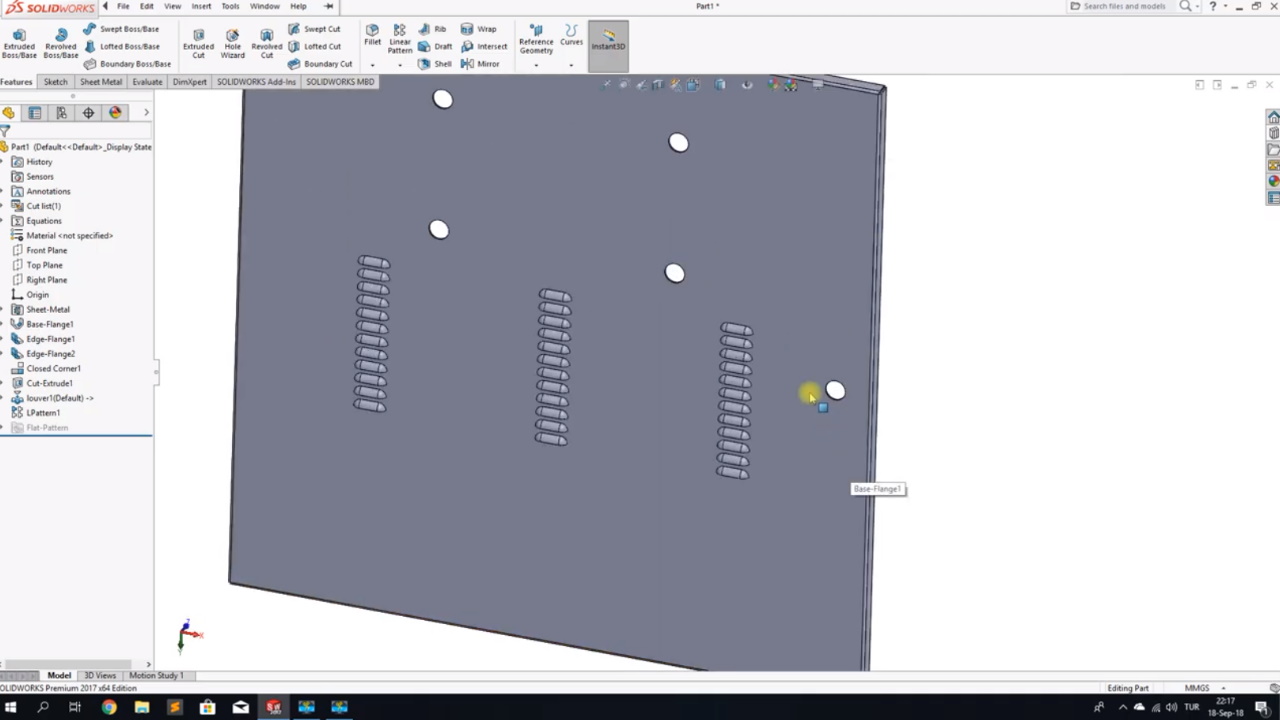
Task: Open the Insert menu
Action: (x=201, y=6)
